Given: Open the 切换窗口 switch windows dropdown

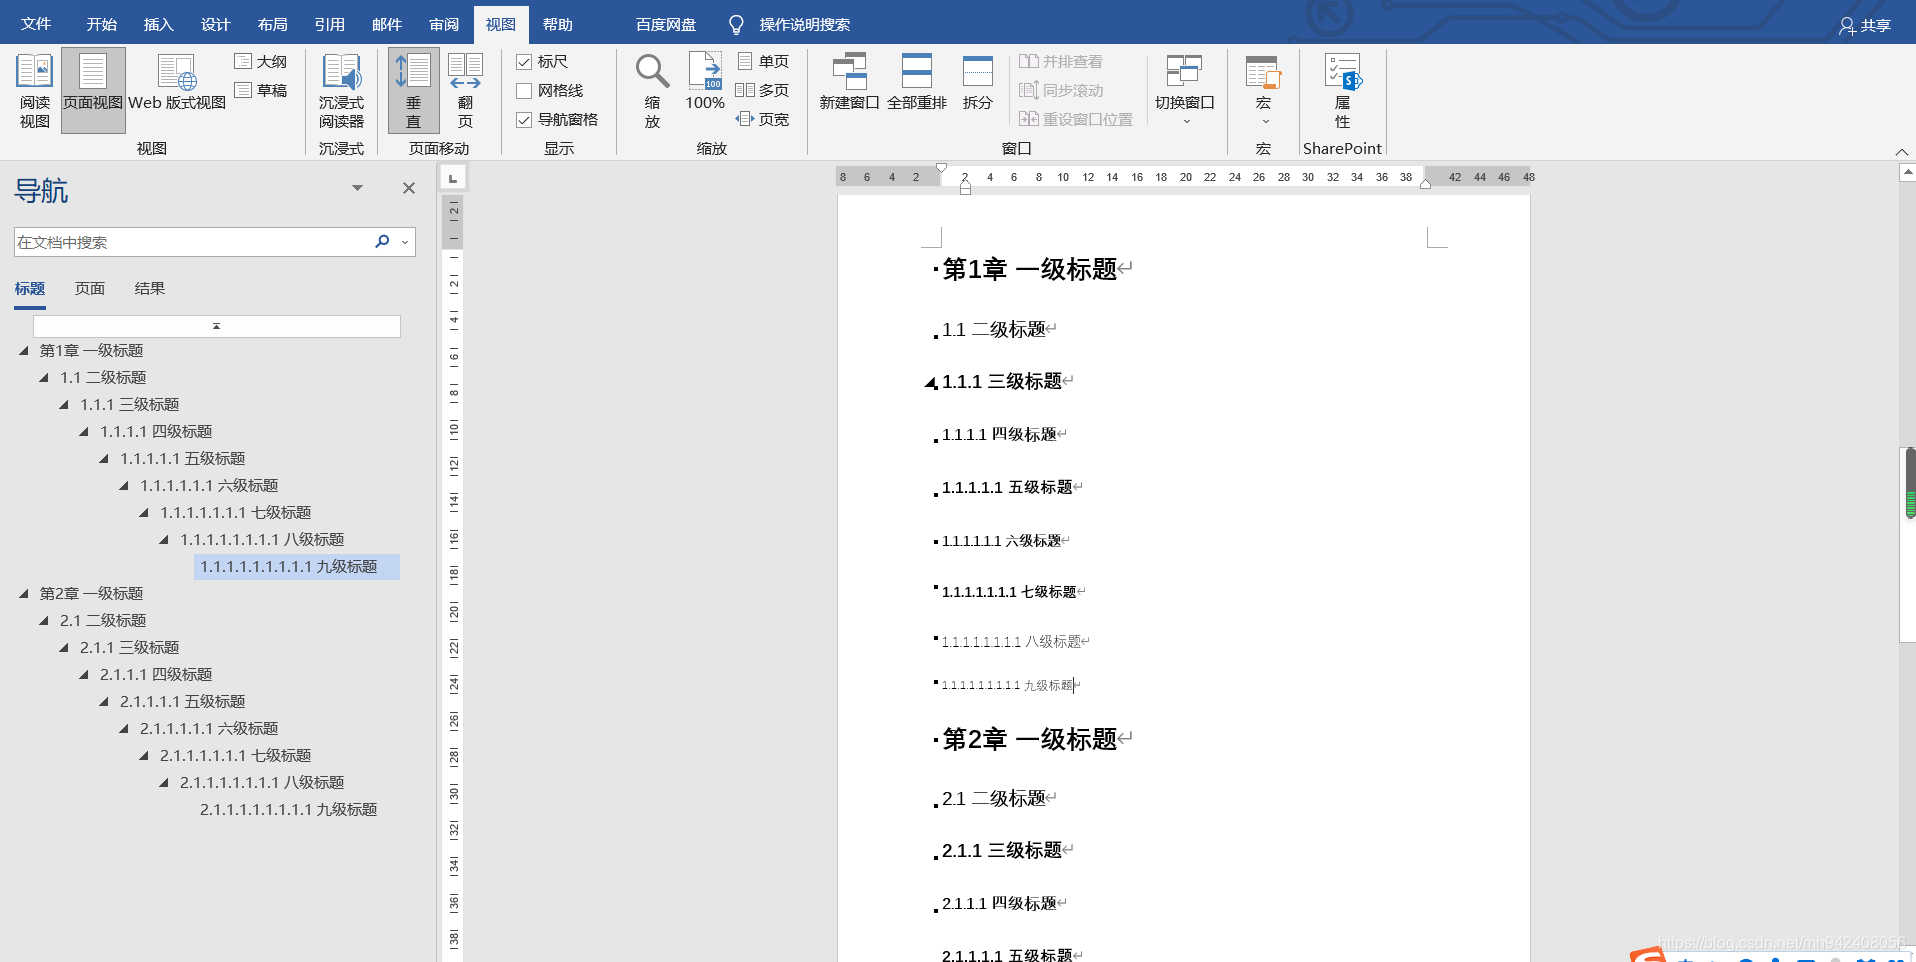Looking at the screenshot, I should click(1183, 89).
